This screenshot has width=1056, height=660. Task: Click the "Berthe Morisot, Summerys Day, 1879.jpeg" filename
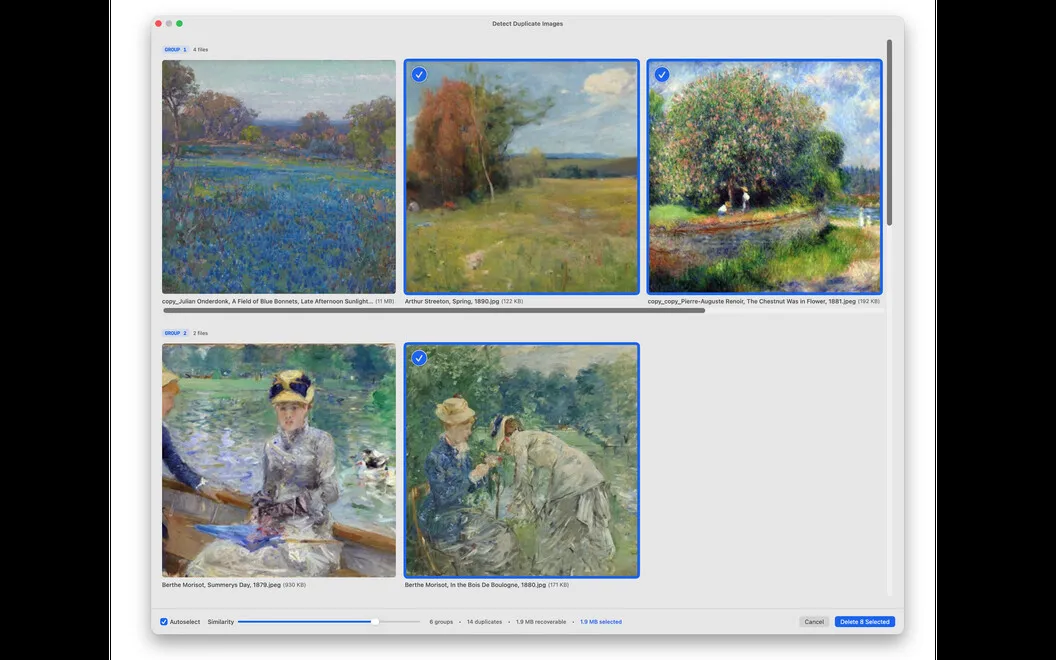tap(221, 585)
